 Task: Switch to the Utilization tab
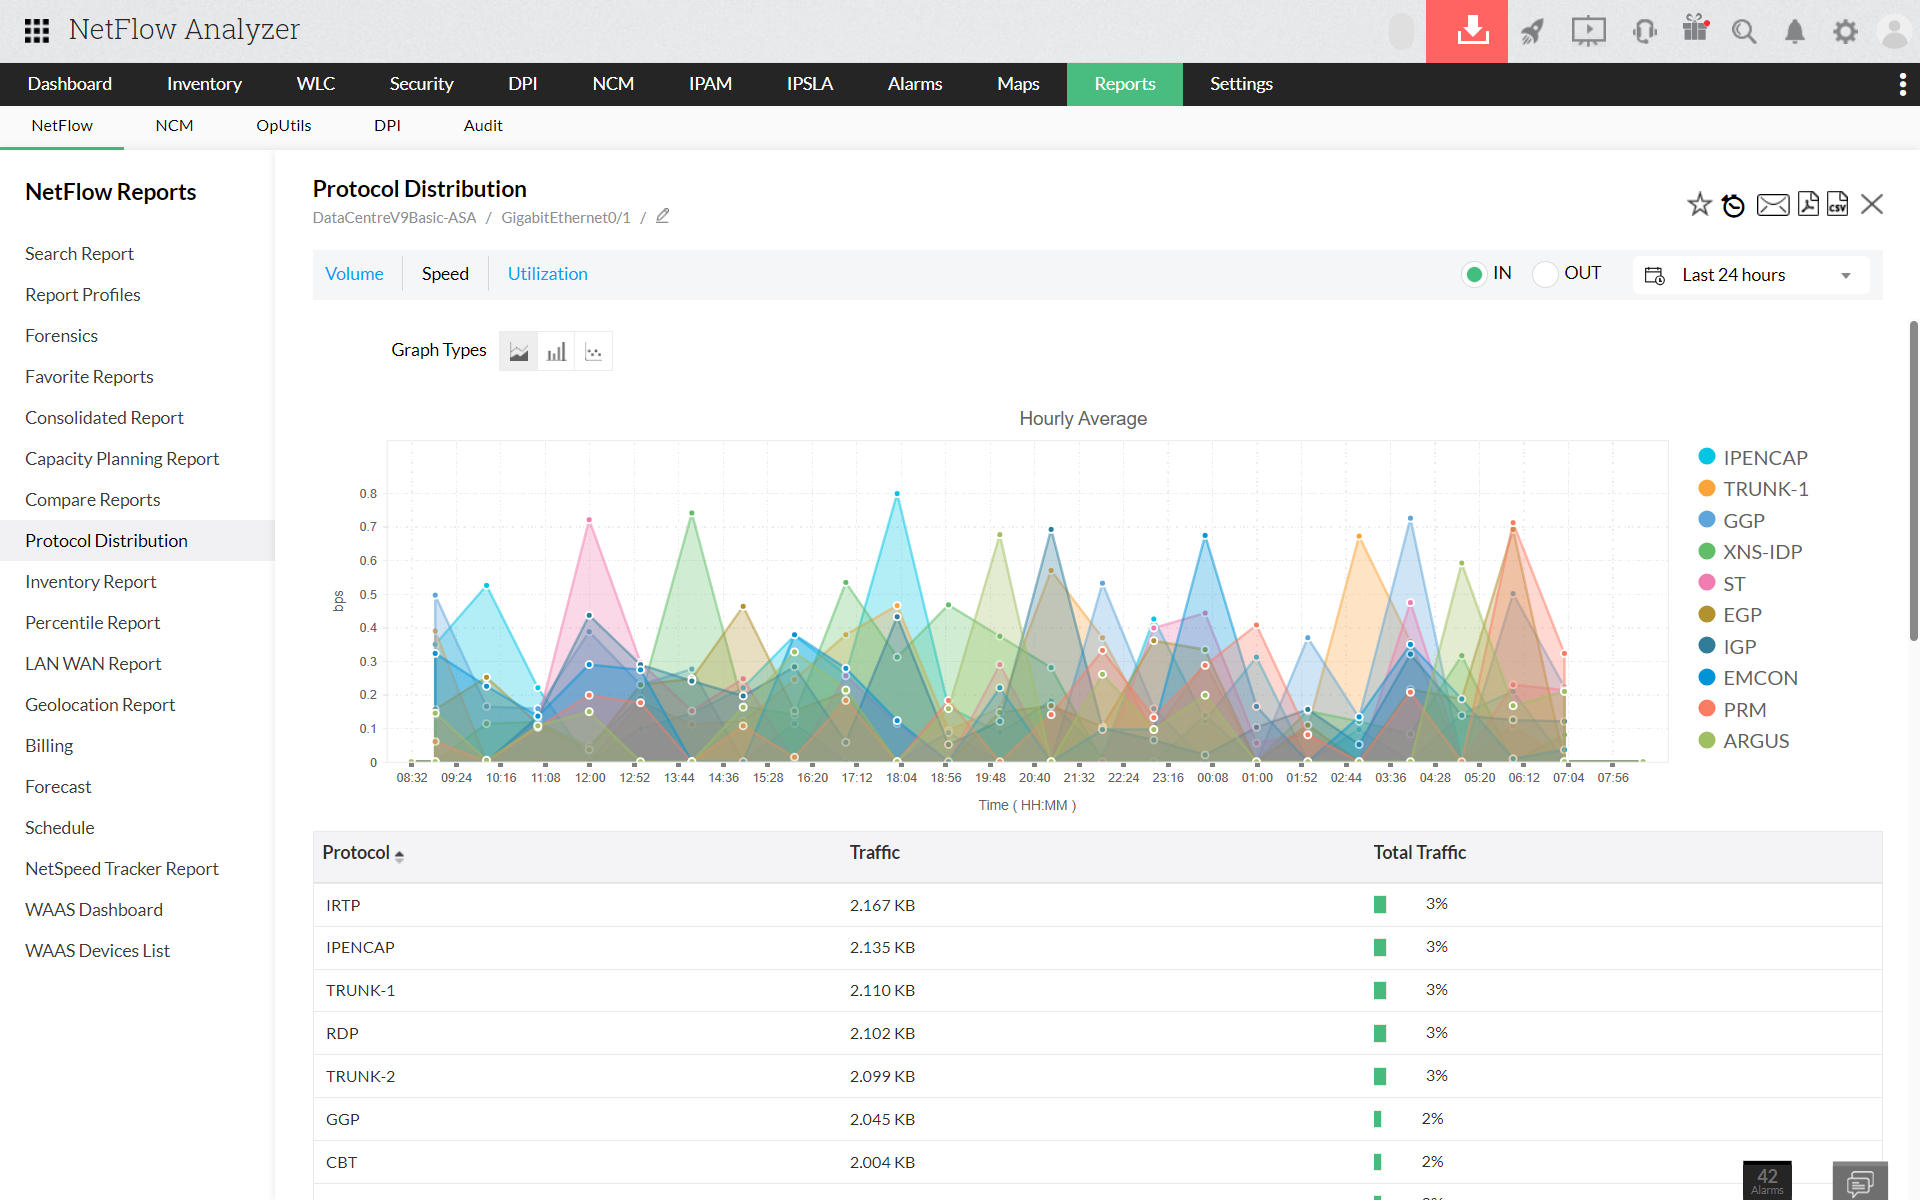[x=547, y=274]
